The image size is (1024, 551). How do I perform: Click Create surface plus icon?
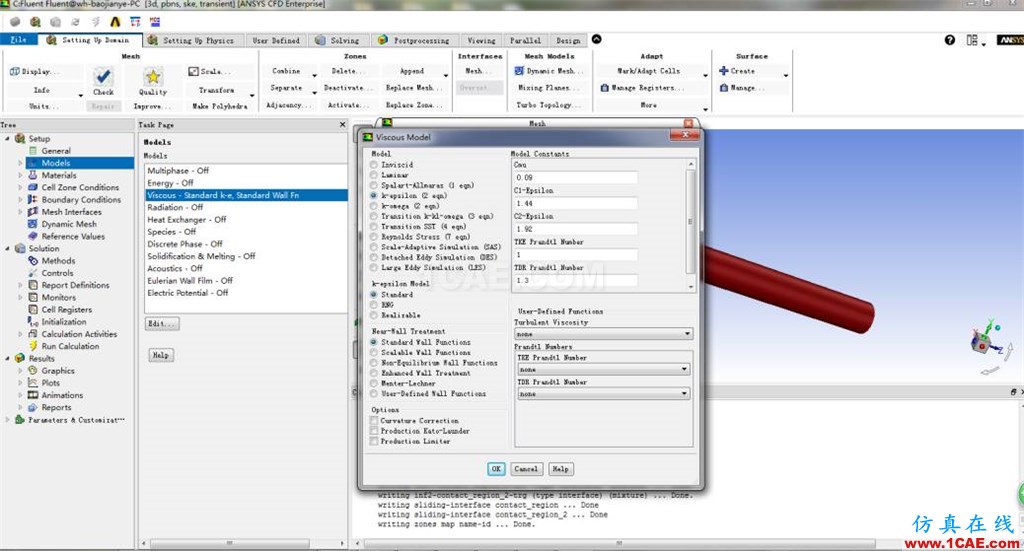(724, 71)
